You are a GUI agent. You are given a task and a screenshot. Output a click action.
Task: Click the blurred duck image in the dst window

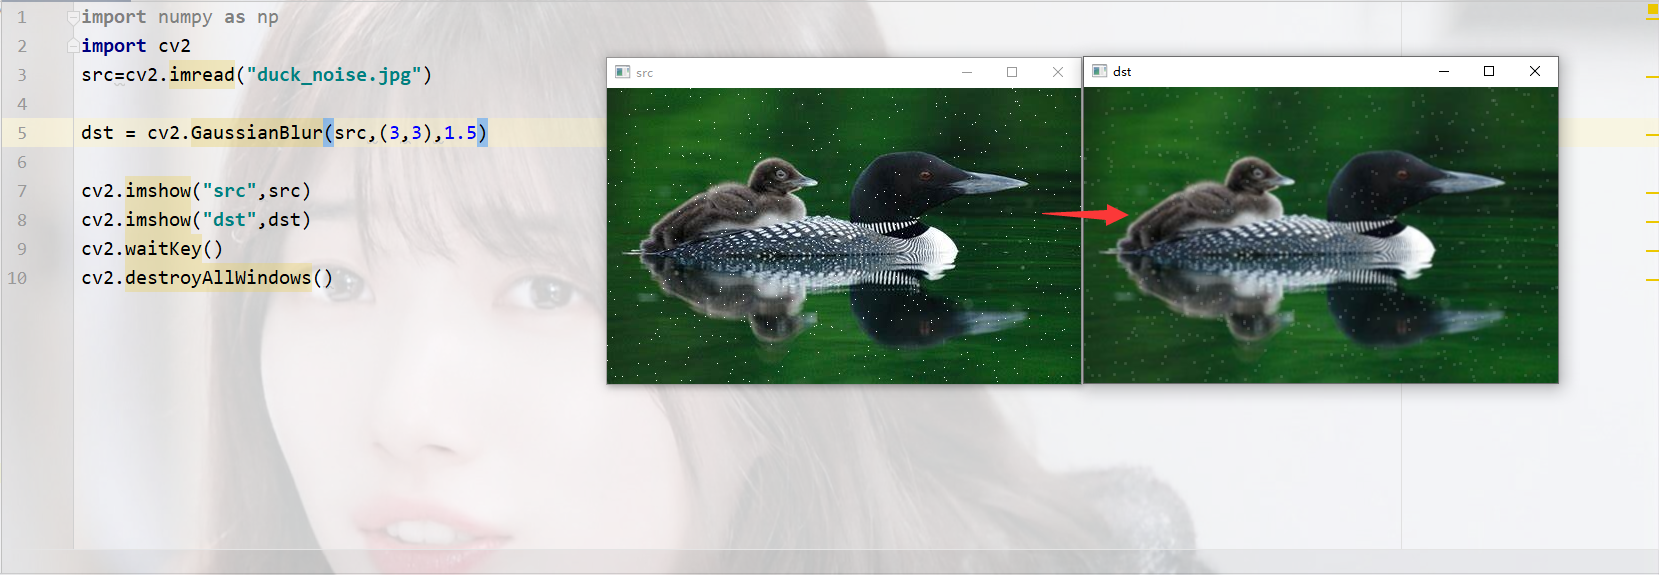point(1321,235)
